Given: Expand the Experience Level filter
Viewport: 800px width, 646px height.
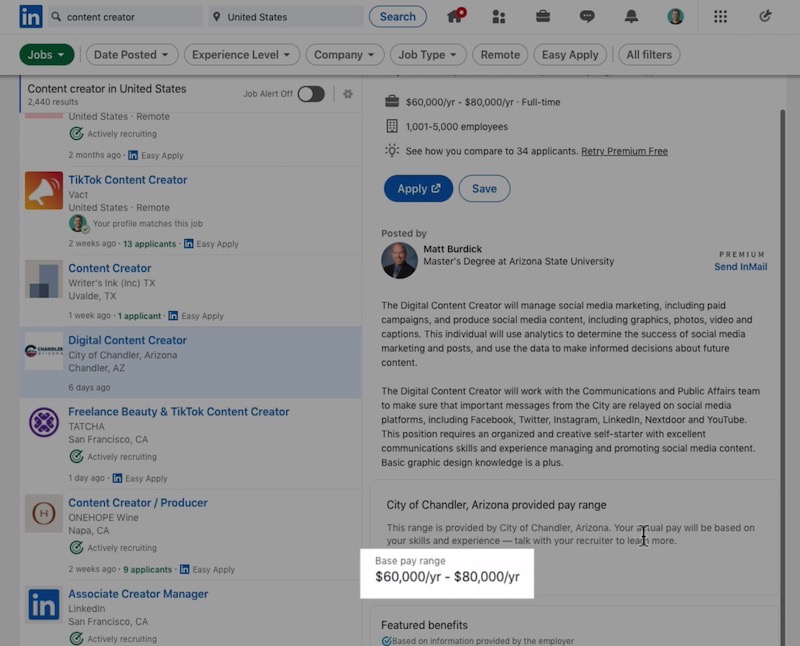Looking at the screenshot, I should coord(241,55).
